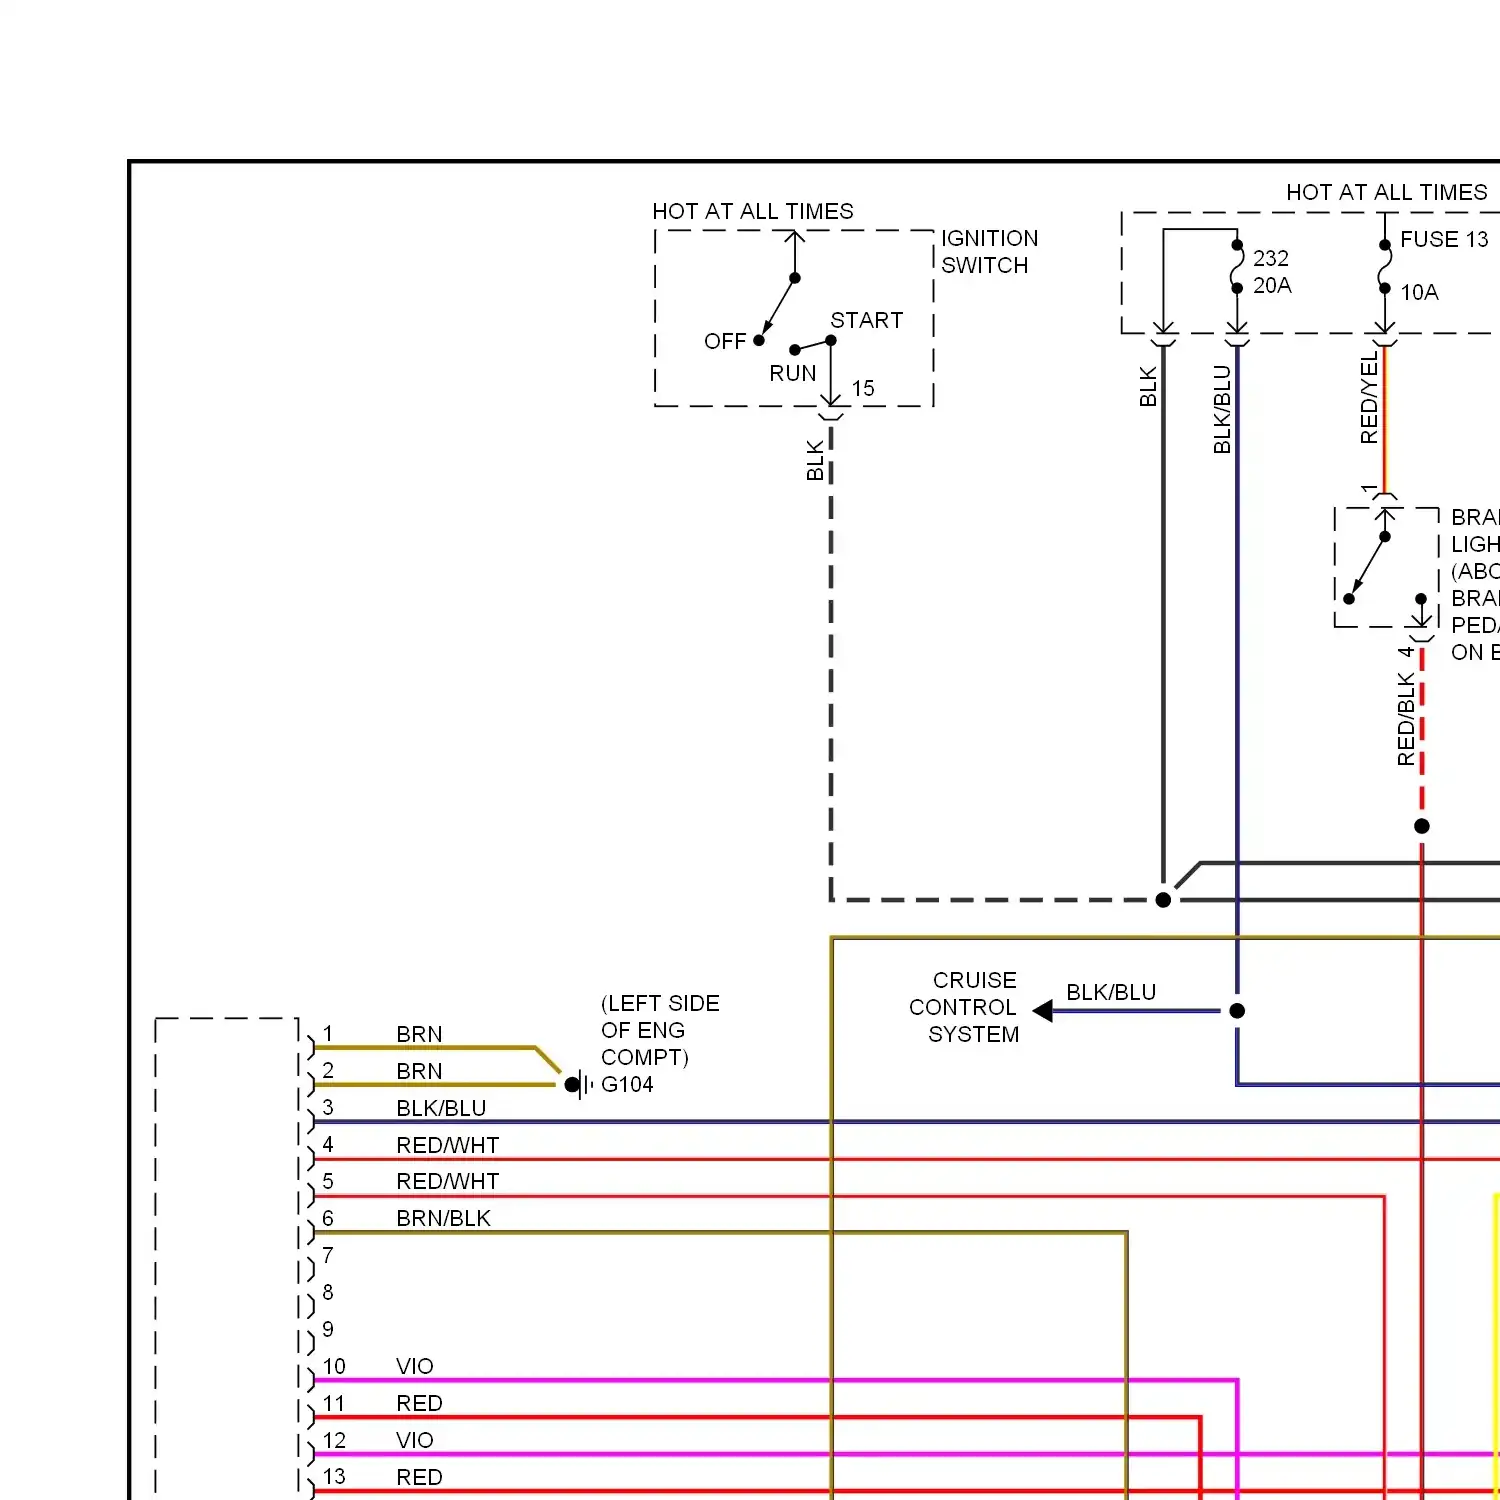The image size is (1500, 1500).
Task: Click the G104 ground symbol
Action: point(578,1085)
